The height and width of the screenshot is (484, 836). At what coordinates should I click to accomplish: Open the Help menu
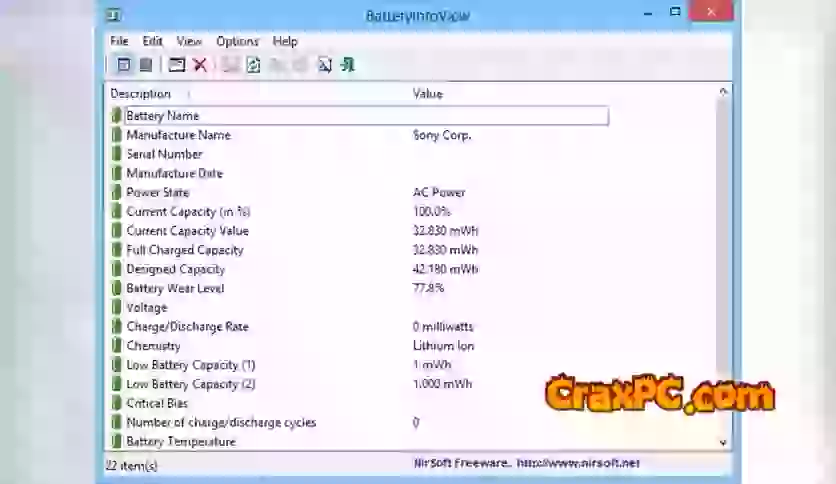pyautogui.click(x=285, y=41)
